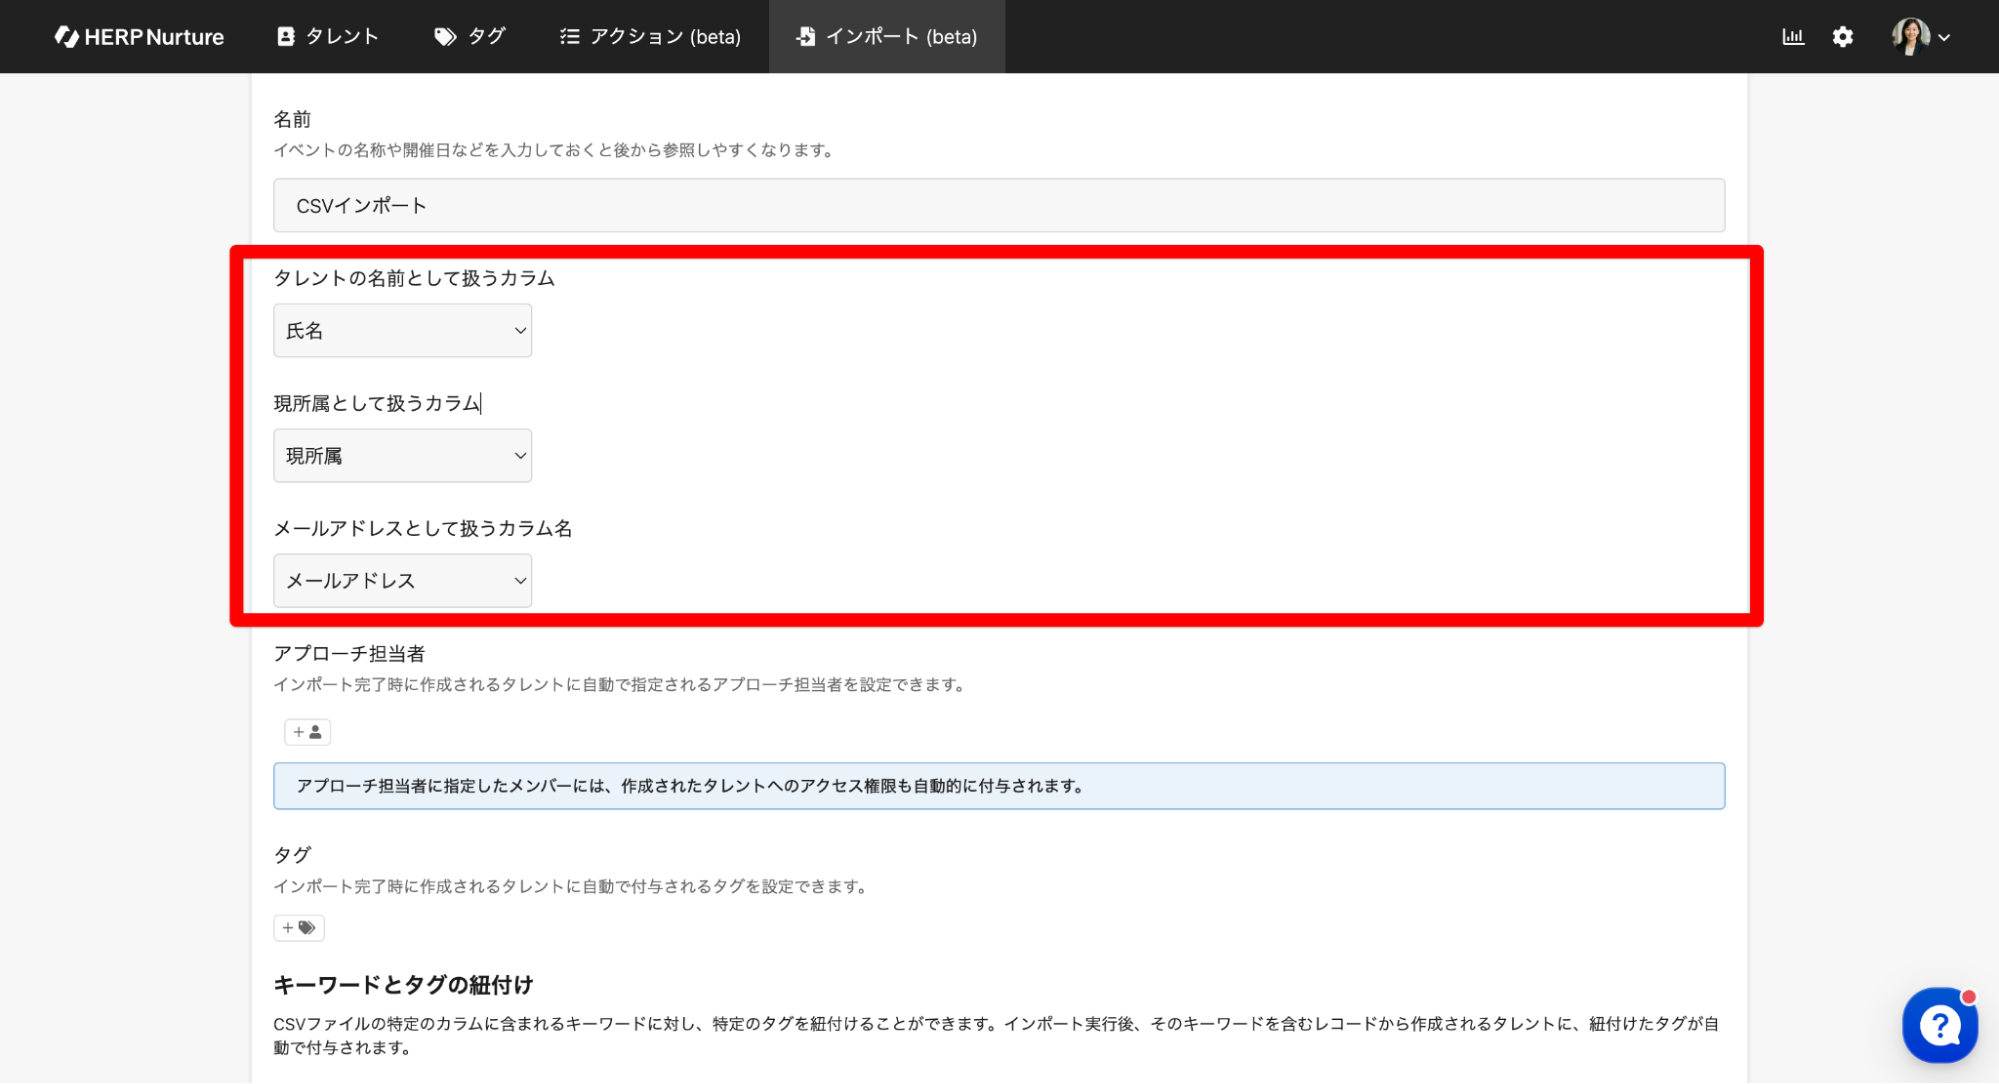
Task: Click the タグ tag icon in navbar
Action: pos(445,37)
